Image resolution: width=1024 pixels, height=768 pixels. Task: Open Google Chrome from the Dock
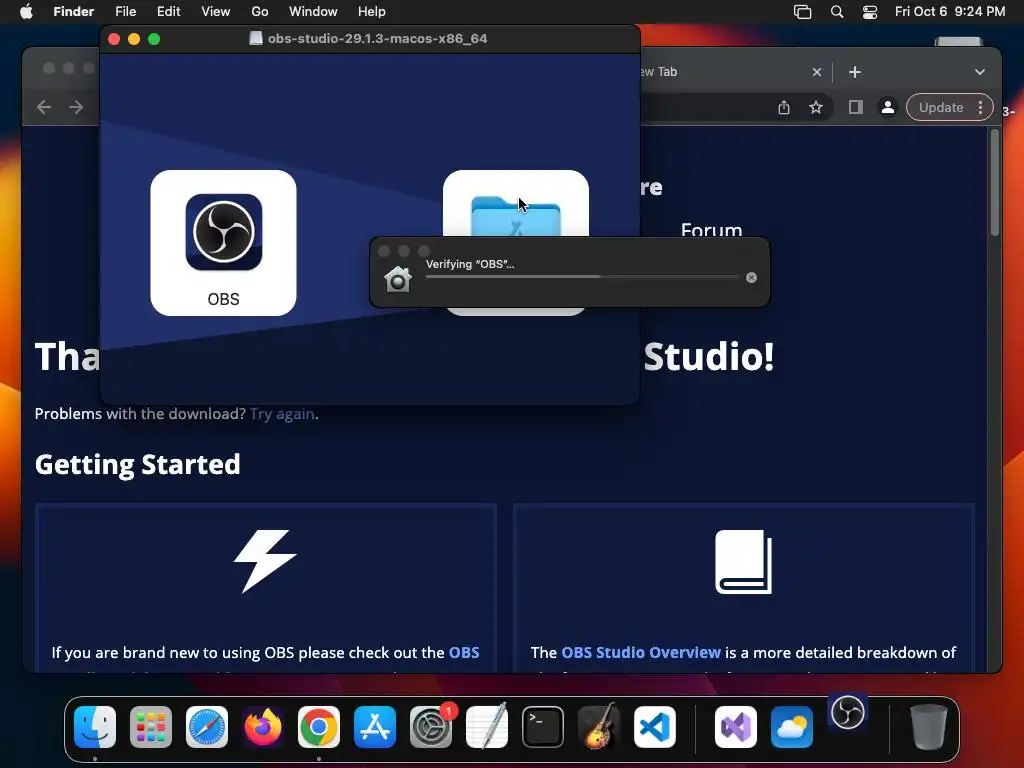[319, 727]
